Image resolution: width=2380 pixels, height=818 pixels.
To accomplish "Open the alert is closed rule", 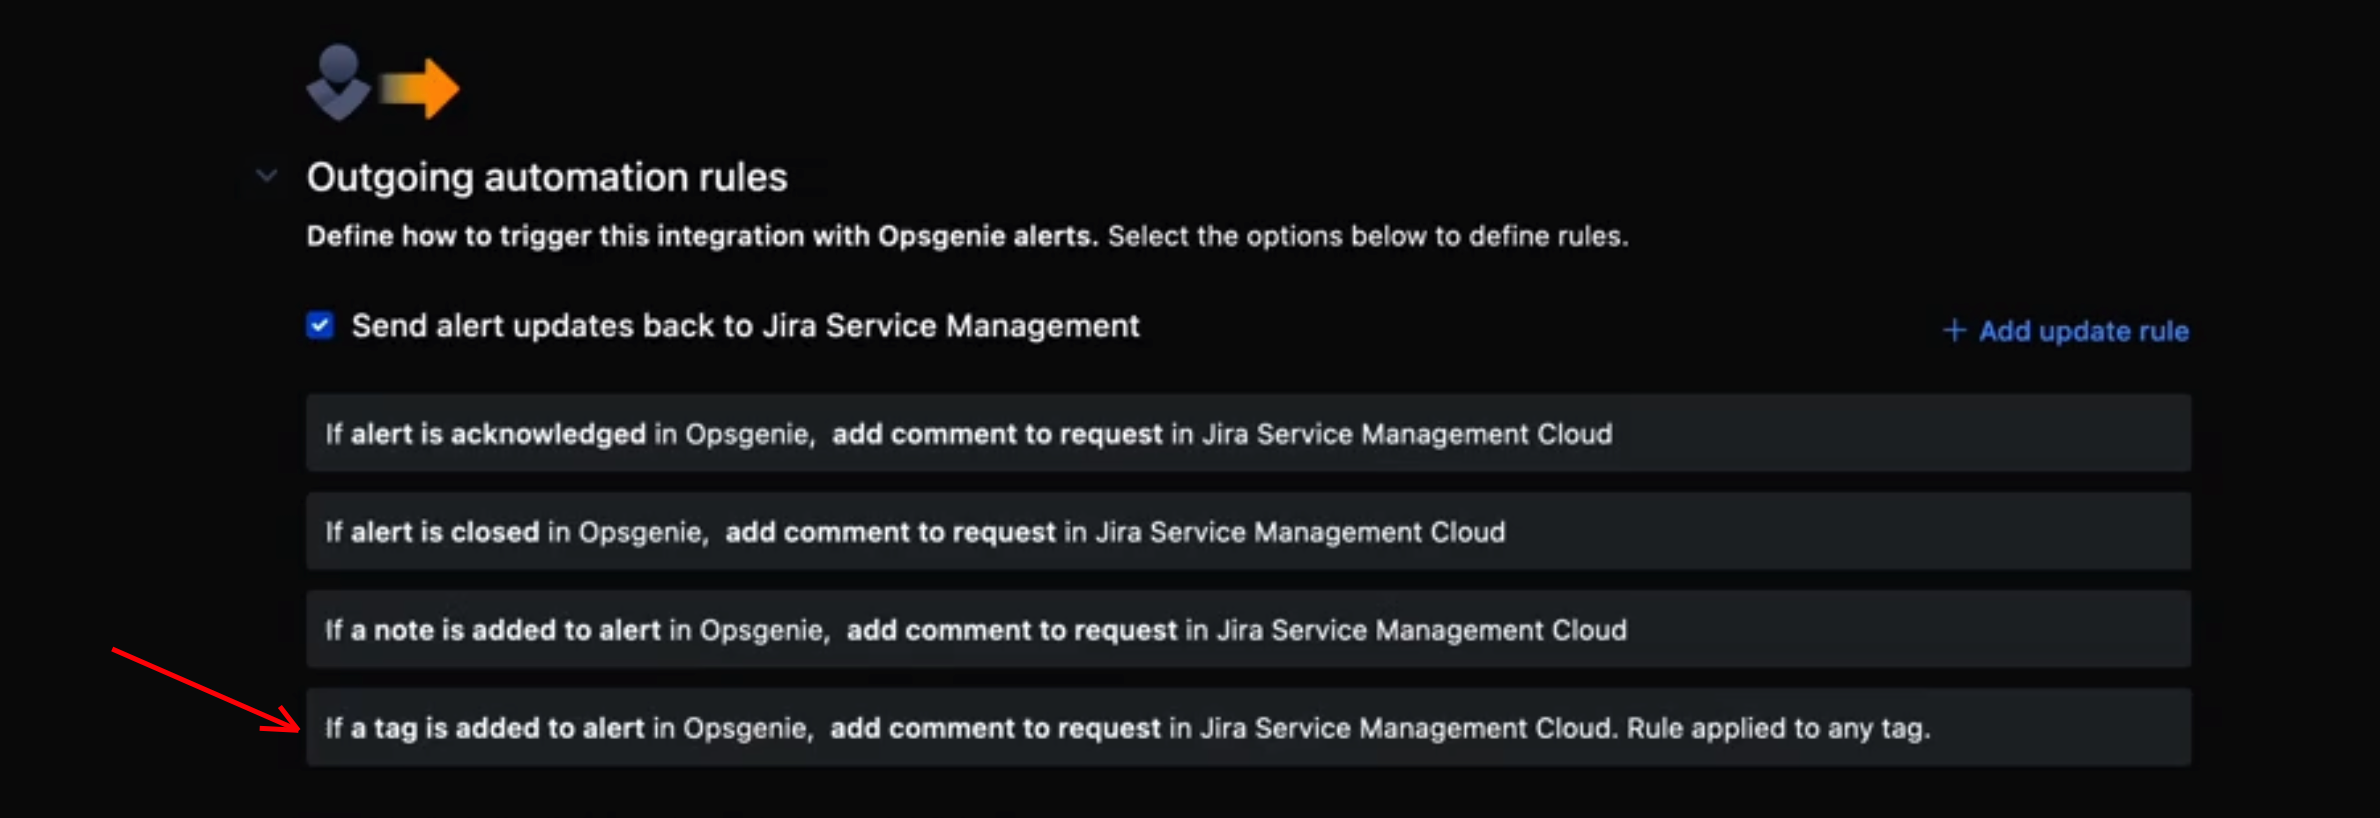I will 1248,531.
